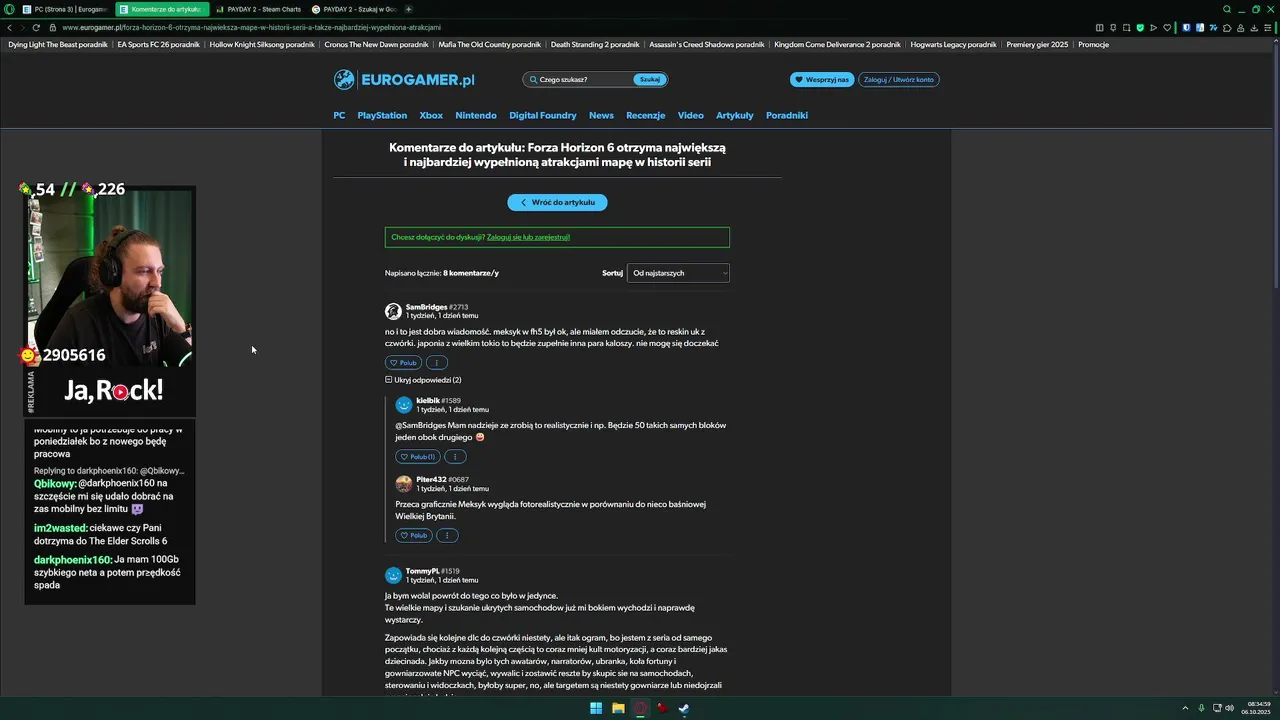Screen dimensions: 1280x720
Task: Open the Xbox nav section
Action: click(431, 115)
